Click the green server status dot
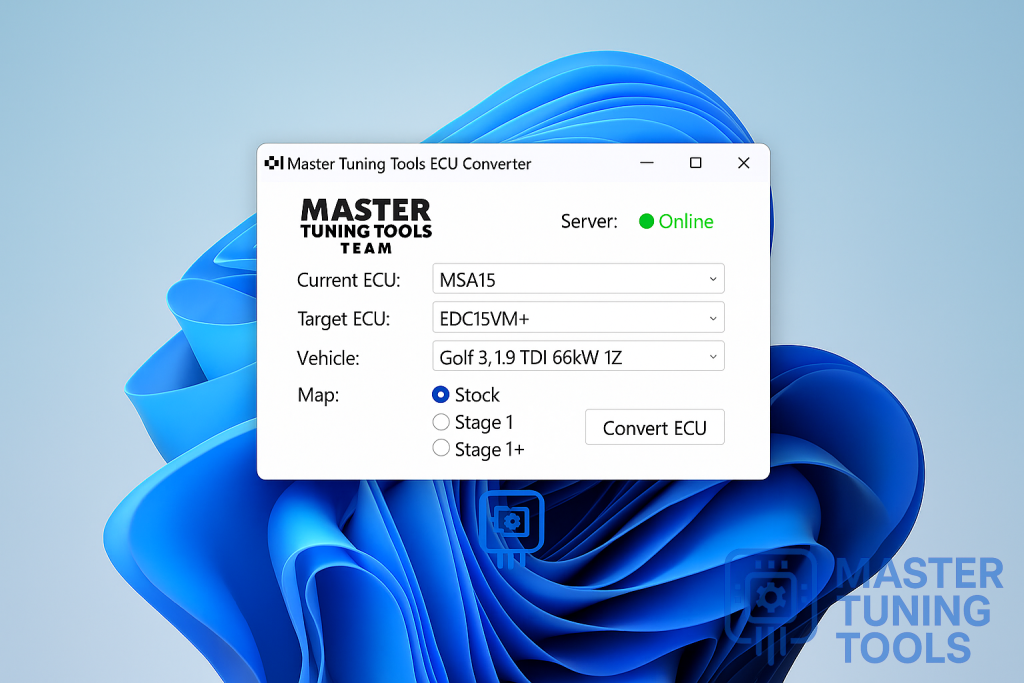 pyautogui.click(x=646, y=222)
